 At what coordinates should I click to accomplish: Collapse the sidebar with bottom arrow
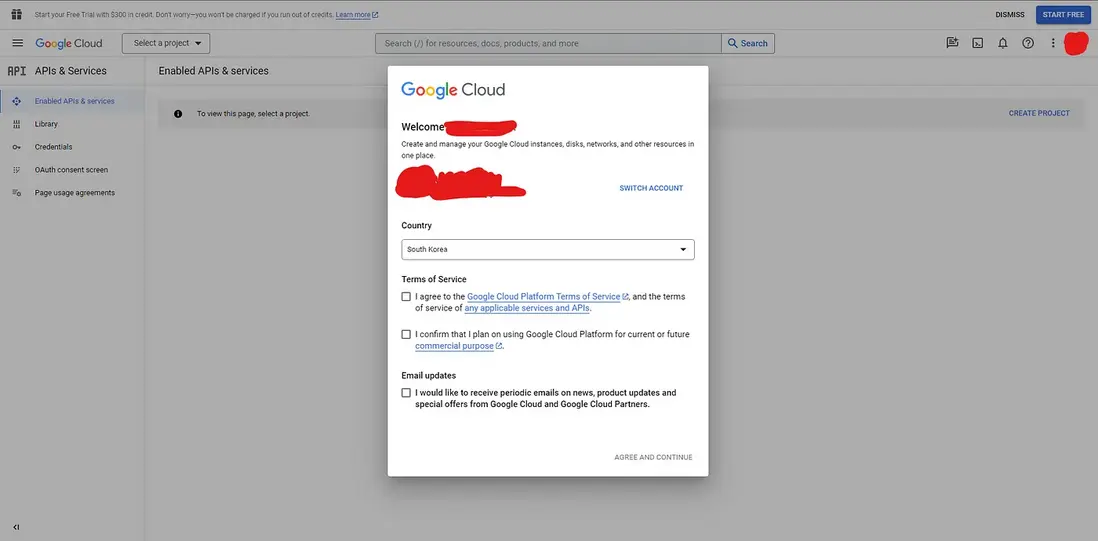[17, 527]
